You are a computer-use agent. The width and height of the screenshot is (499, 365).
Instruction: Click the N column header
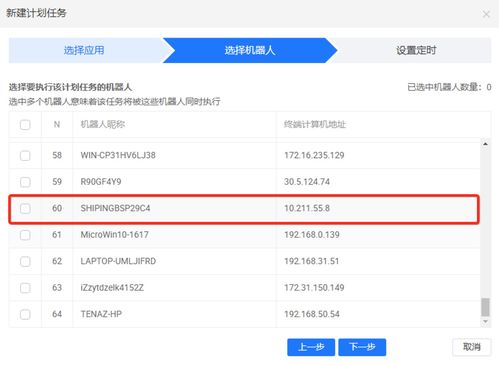57,124
